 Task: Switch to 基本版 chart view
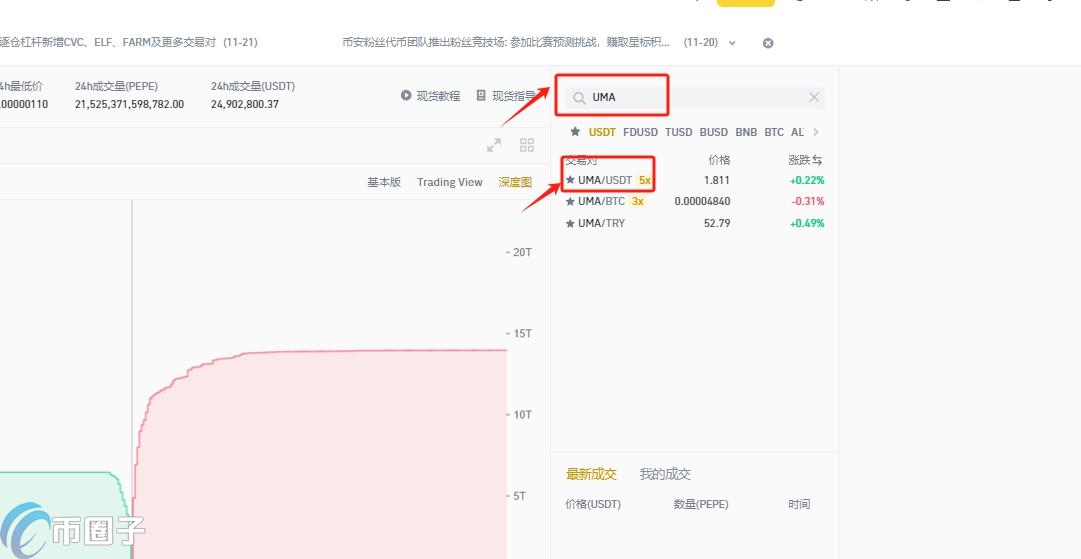(384, 182)
